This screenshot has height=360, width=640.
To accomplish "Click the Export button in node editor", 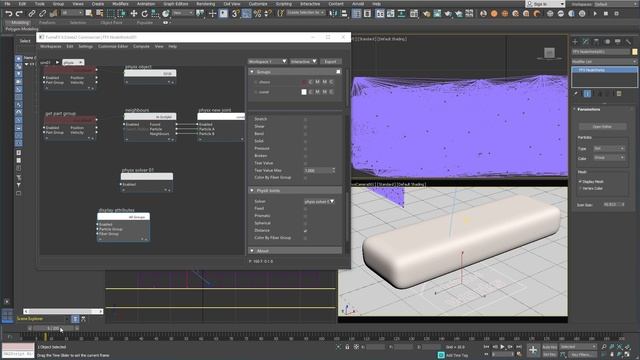I will point(330,62).
